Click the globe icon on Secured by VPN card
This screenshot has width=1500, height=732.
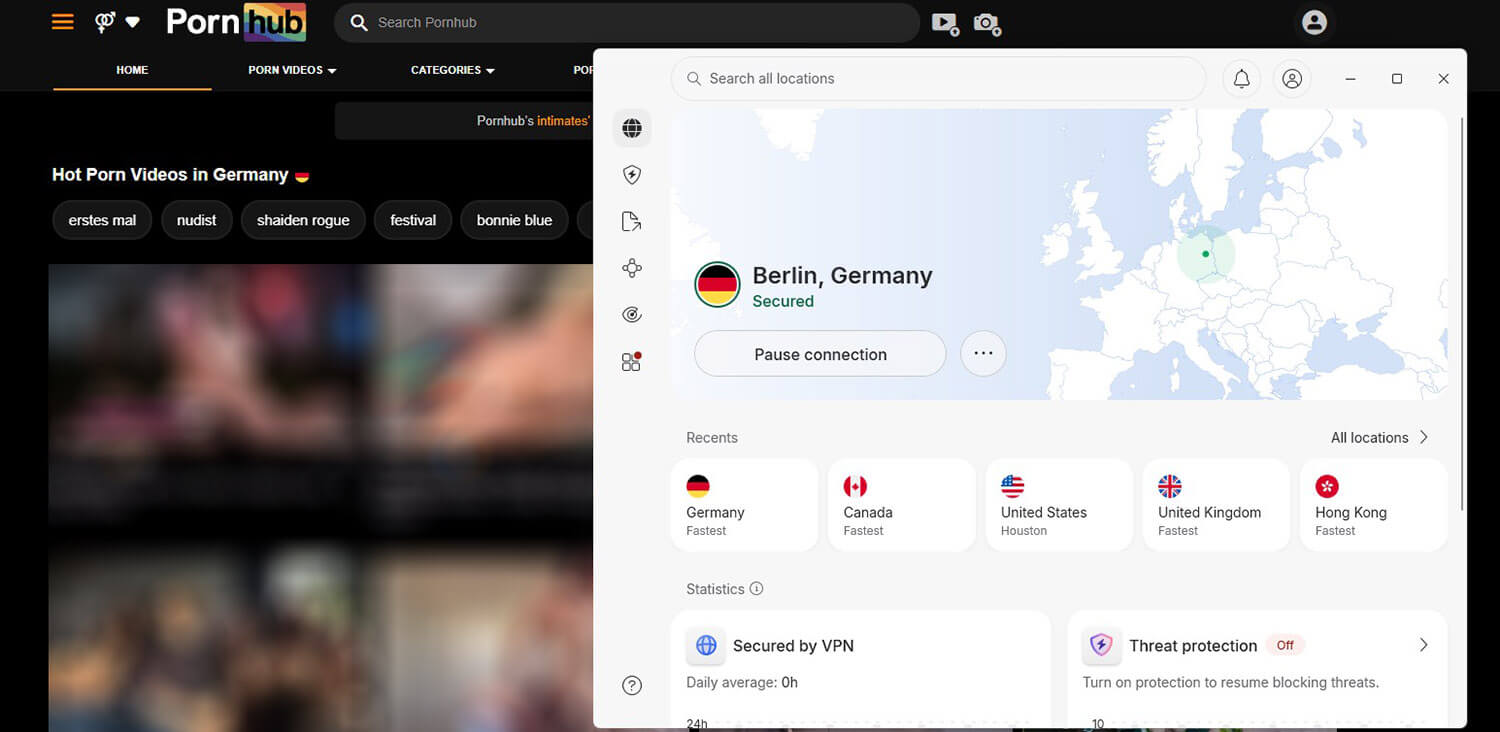coord(706,646)
